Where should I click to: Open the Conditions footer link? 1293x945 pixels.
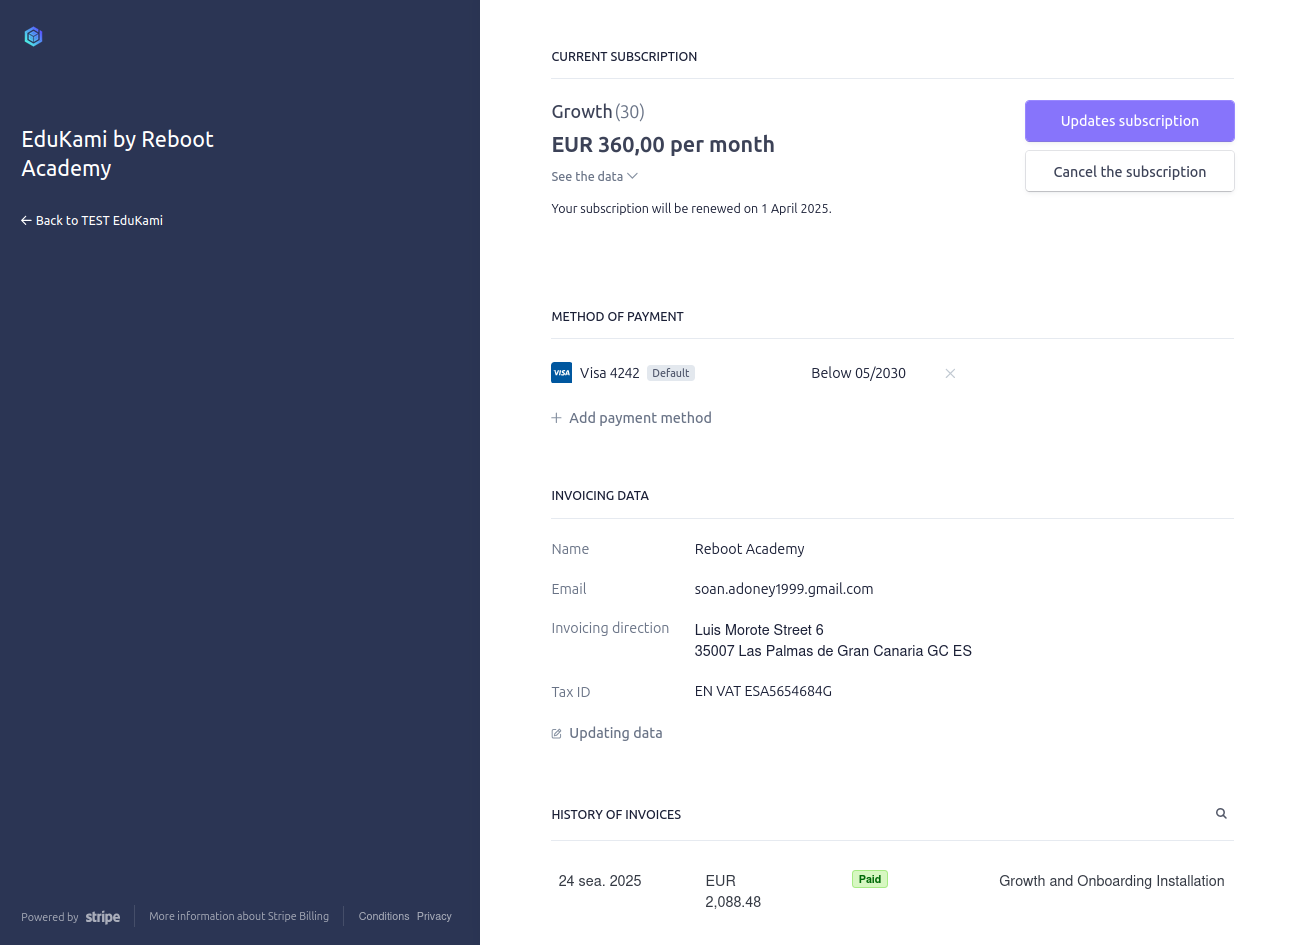(384, 916)
